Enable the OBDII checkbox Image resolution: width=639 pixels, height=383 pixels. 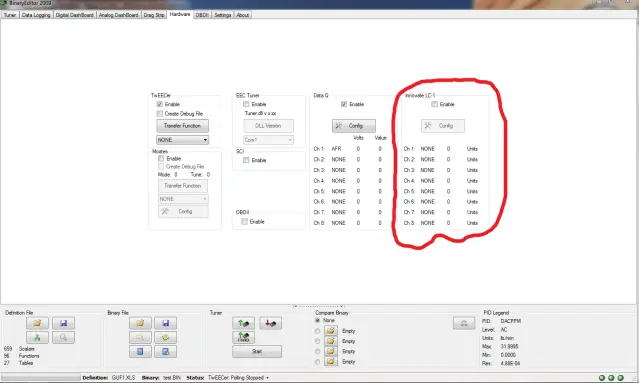click(245, 222)
